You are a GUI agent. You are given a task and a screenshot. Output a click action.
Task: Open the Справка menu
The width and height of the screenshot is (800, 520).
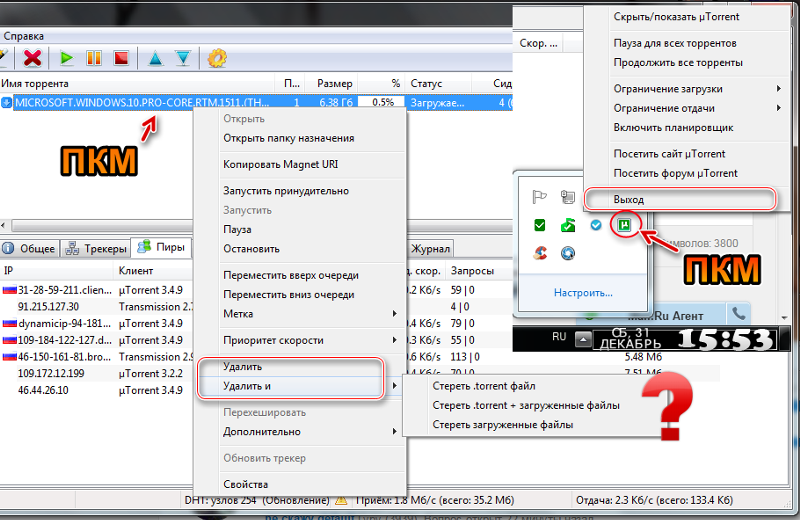[23, 36]
